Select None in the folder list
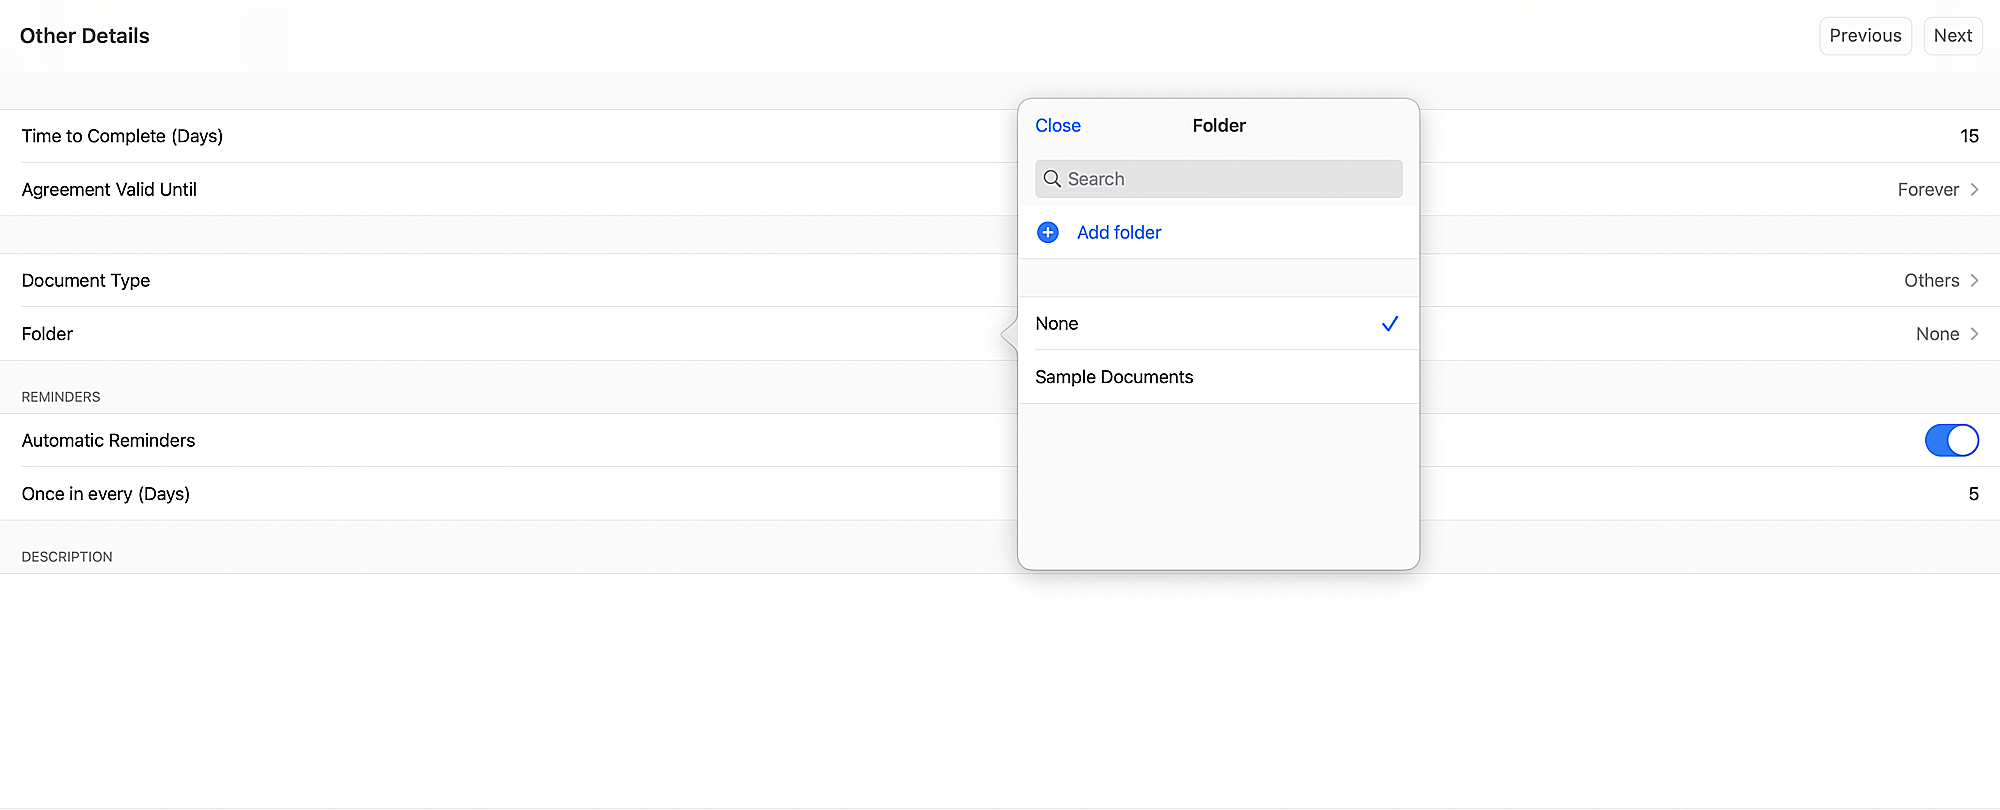 (x=1057, y=324)
